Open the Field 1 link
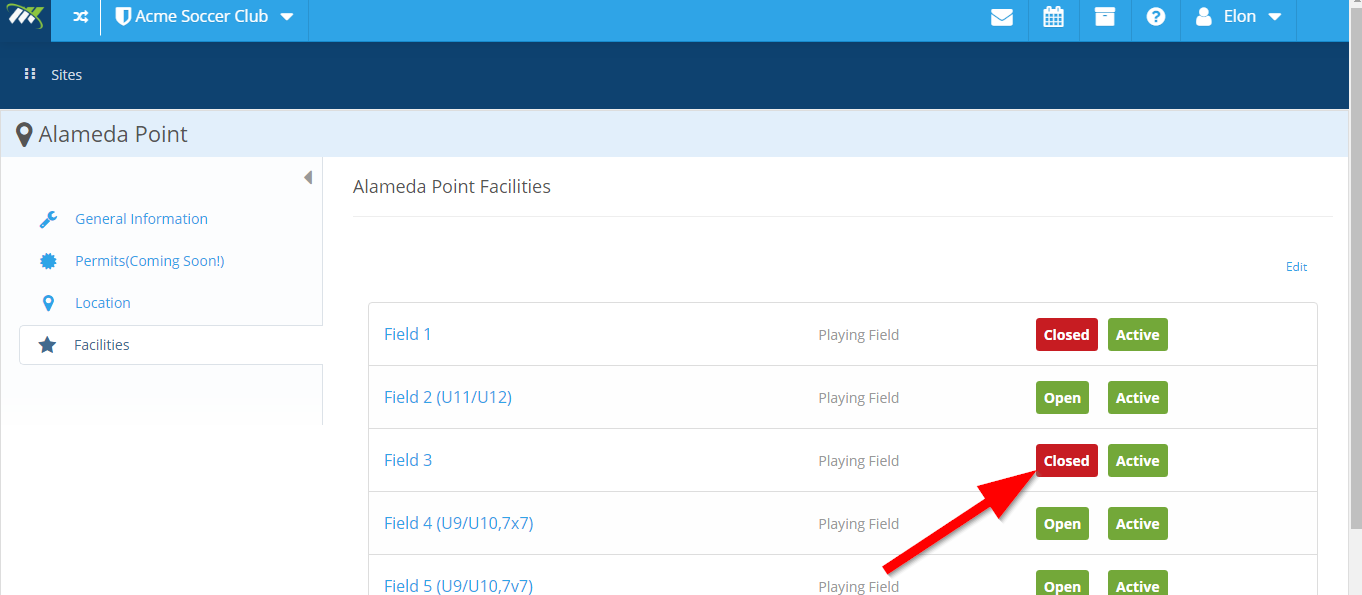This screenshot has height=595, width=1362. pos(408,334)
